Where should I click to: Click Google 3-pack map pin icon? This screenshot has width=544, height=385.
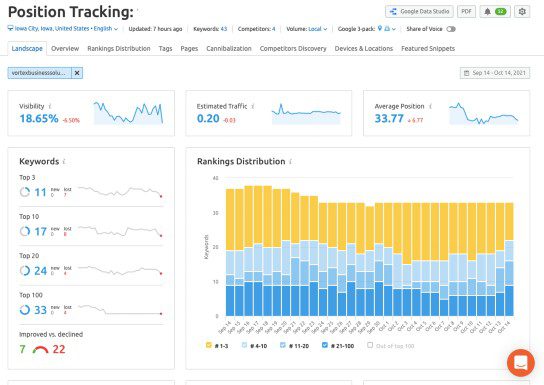click(x=380, y=28)
